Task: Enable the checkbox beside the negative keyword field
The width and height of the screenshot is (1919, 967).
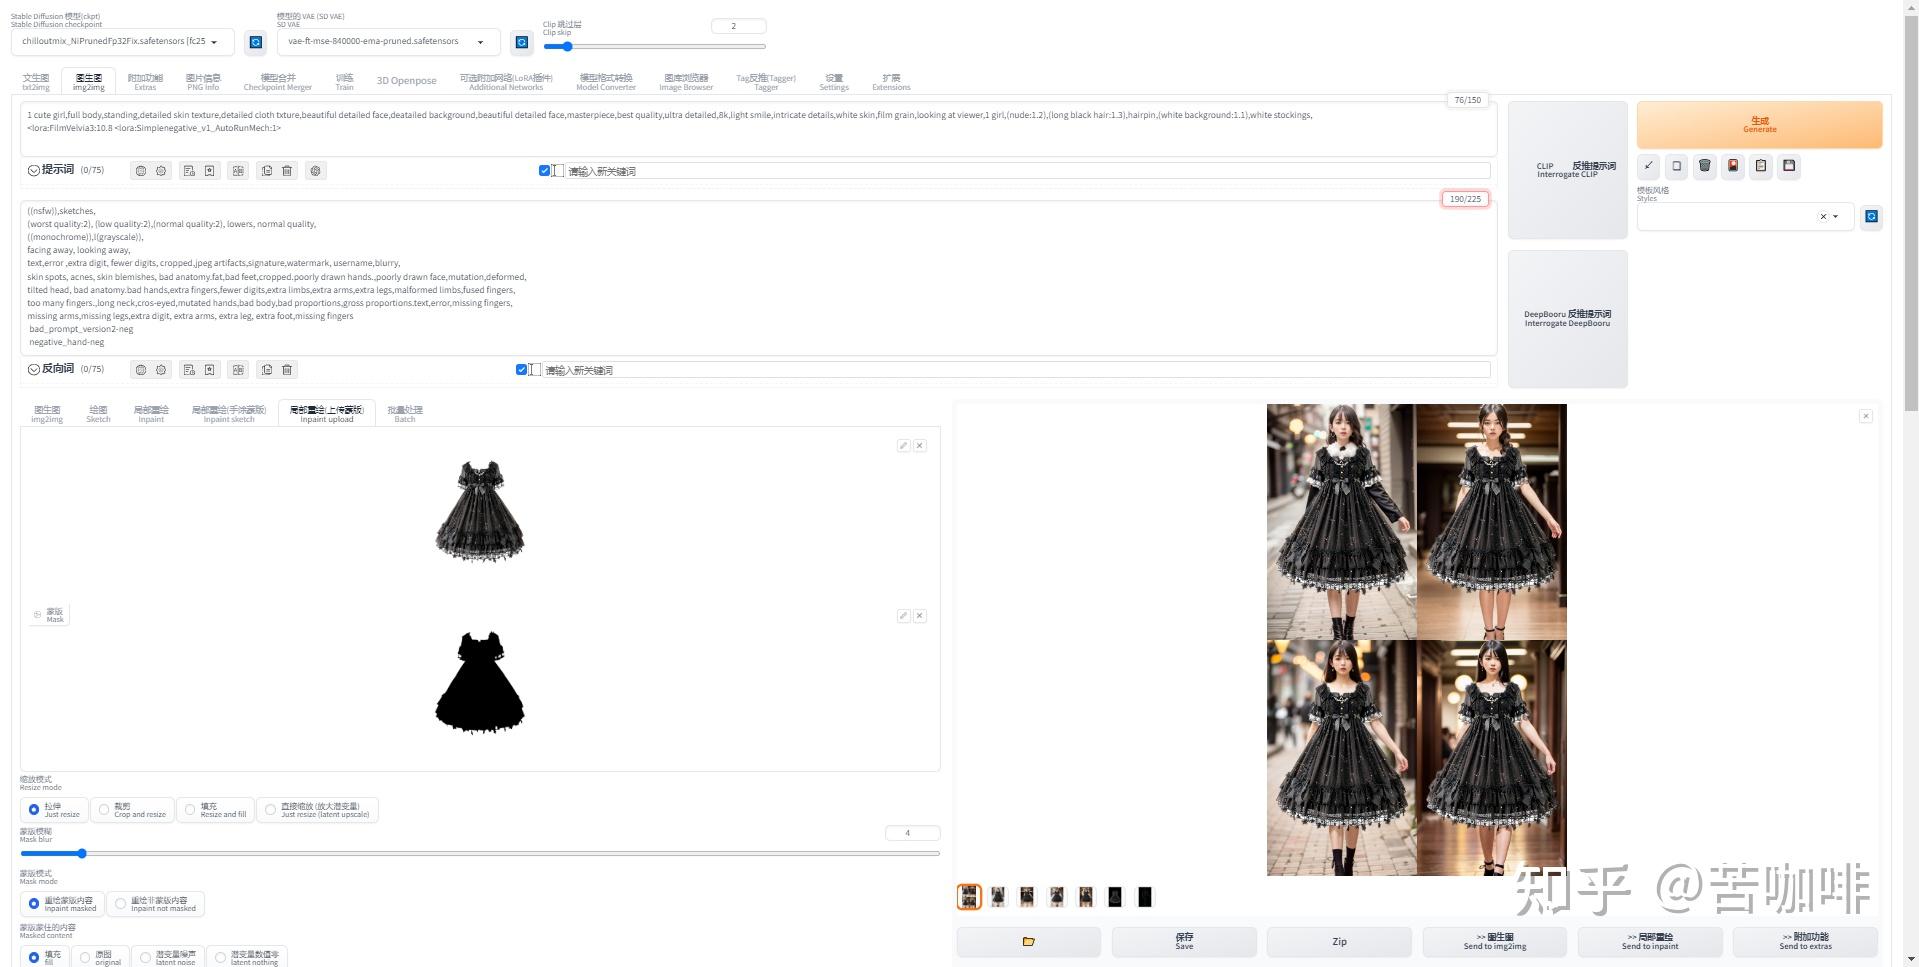Action: (x=521, y=369)
